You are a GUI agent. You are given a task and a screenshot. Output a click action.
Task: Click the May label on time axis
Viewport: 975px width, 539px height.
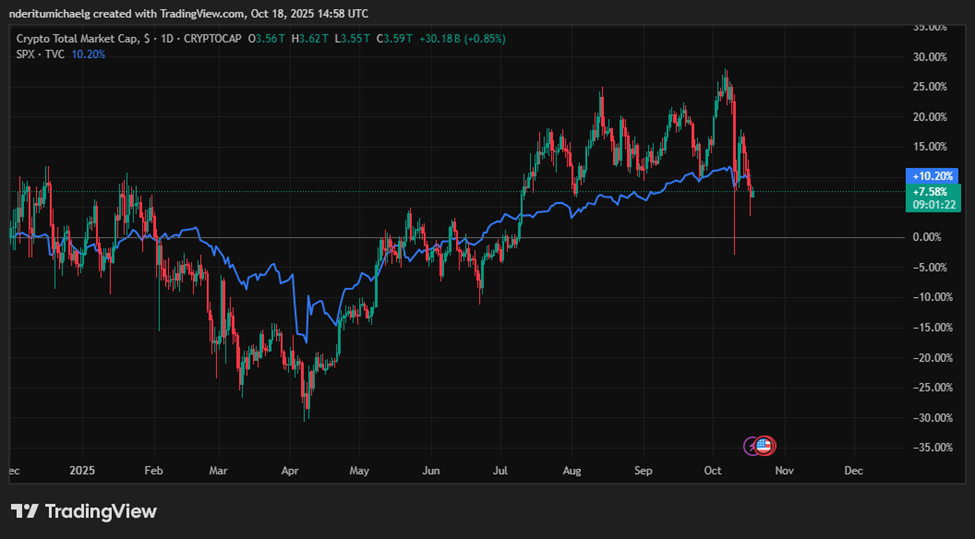(359, 471)
